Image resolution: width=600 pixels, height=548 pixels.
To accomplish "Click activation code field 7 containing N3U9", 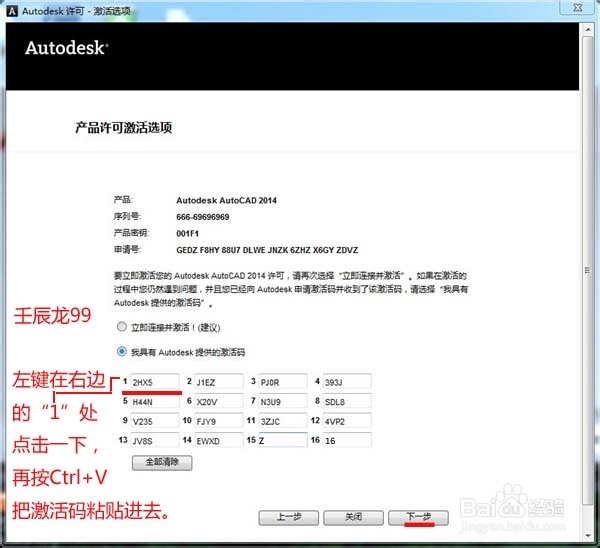I will point(283,401).
